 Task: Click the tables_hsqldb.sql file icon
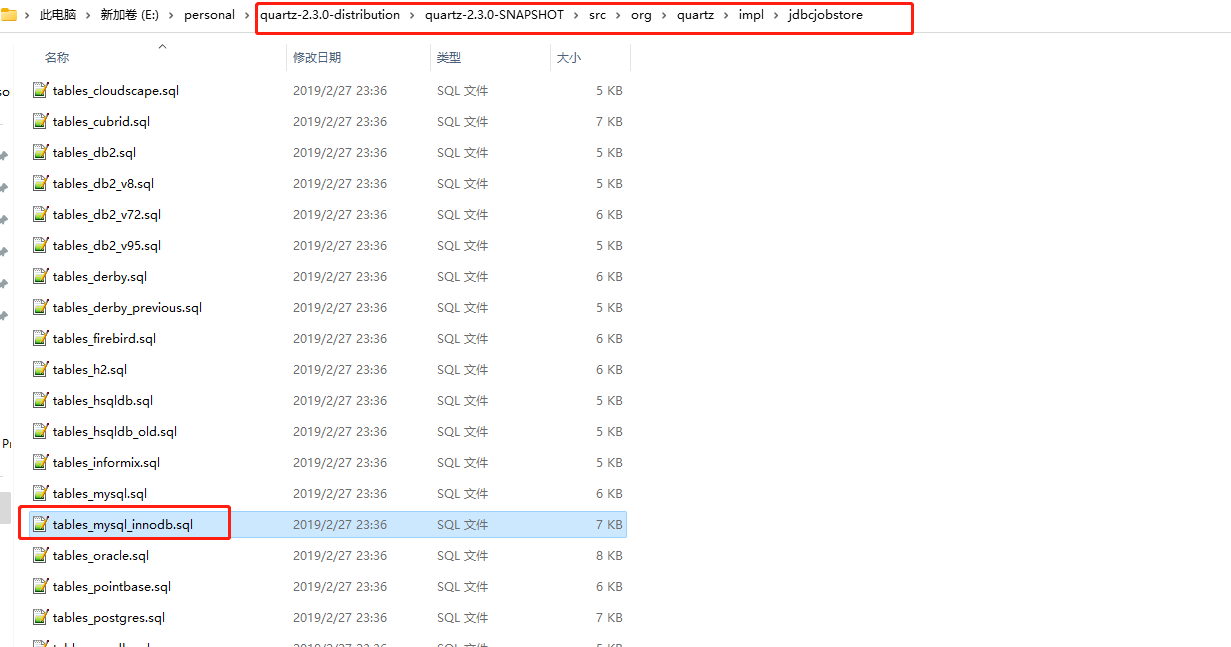[40, 400]
